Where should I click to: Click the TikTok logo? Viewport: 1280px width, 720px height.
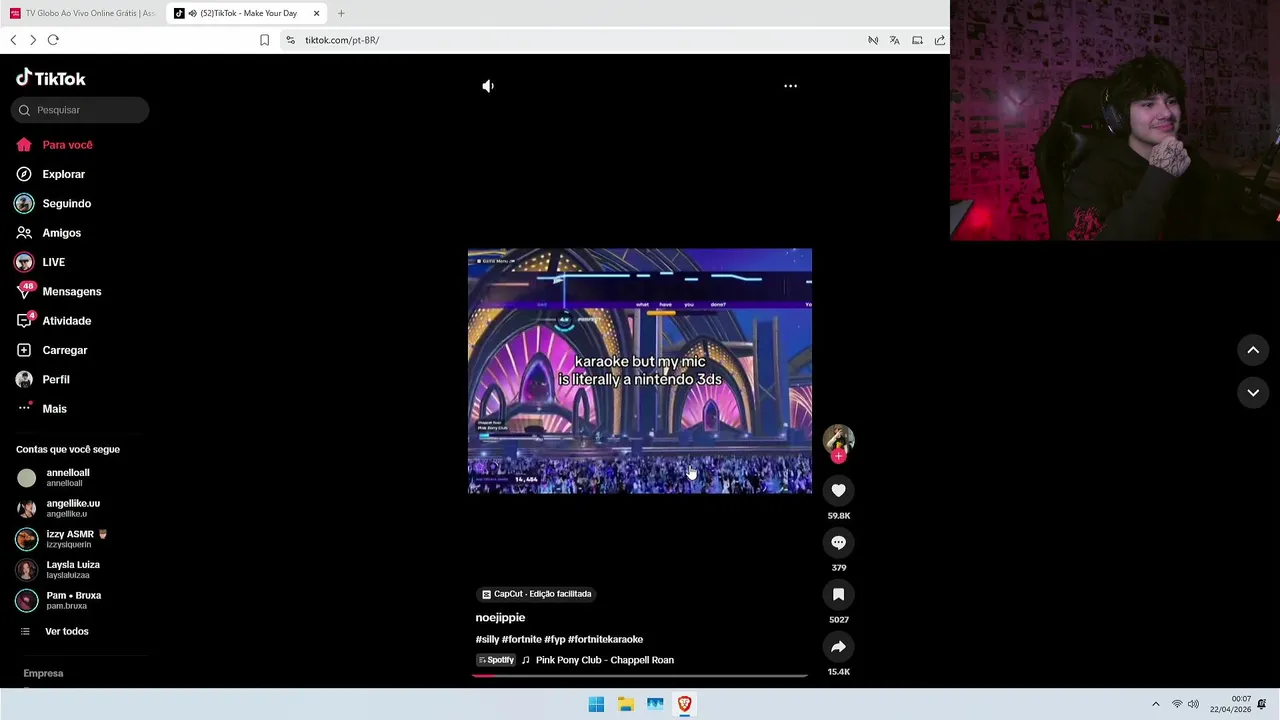[x=51, y=78]
